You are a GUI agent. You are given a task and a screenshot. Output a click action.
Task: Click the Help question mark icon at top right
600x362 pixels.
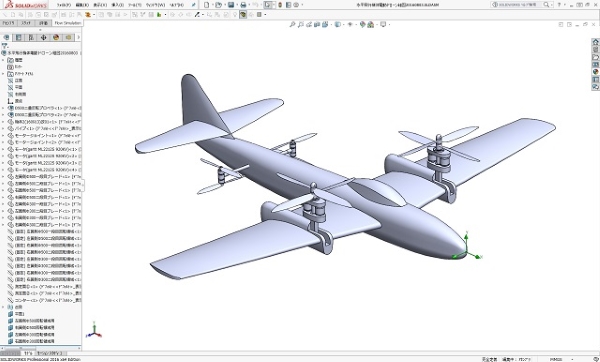[559, 5]
